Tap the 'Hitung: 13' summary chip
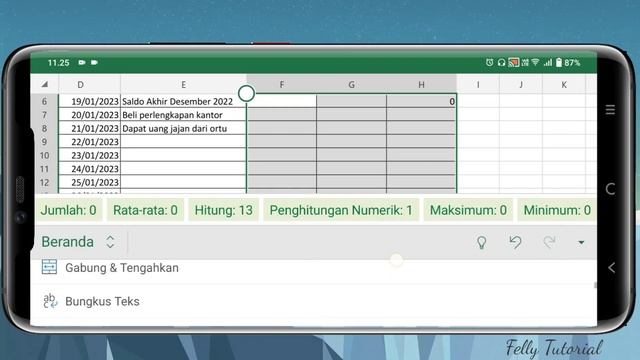Screen dimensions: 640x360 223,210
